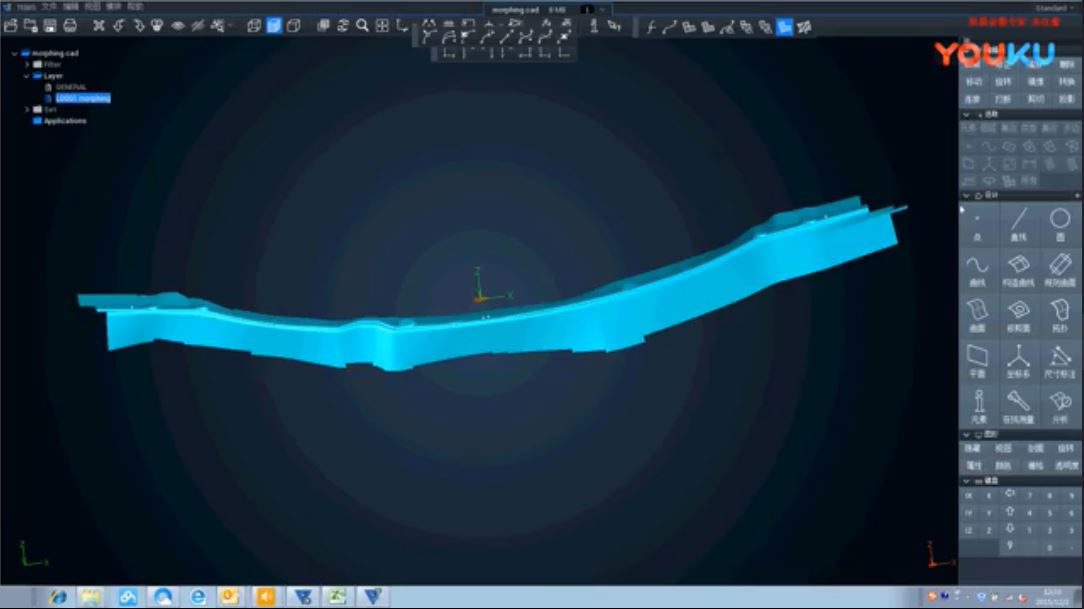Collapse the 图形 section in the right panel

coord(966,435)
